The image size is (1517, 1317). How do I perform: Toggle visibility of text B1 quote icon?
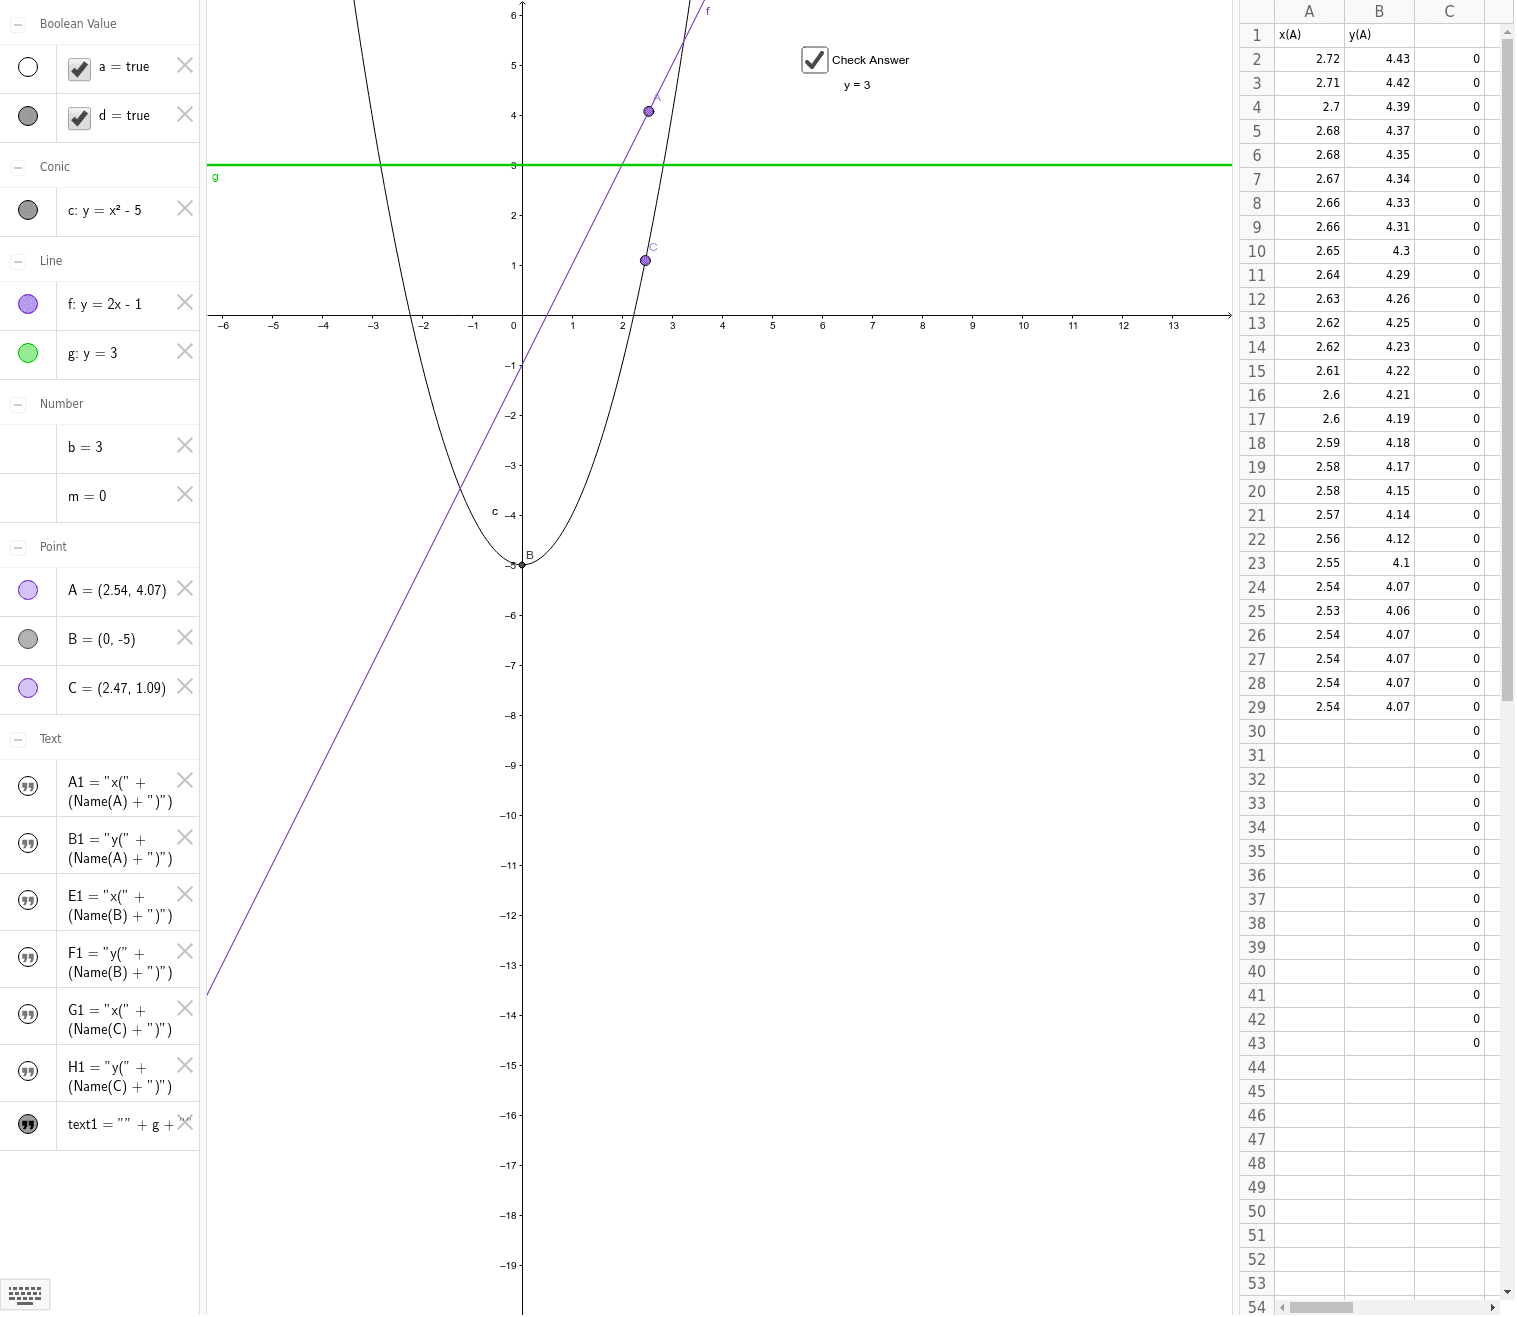click(28, 844)
